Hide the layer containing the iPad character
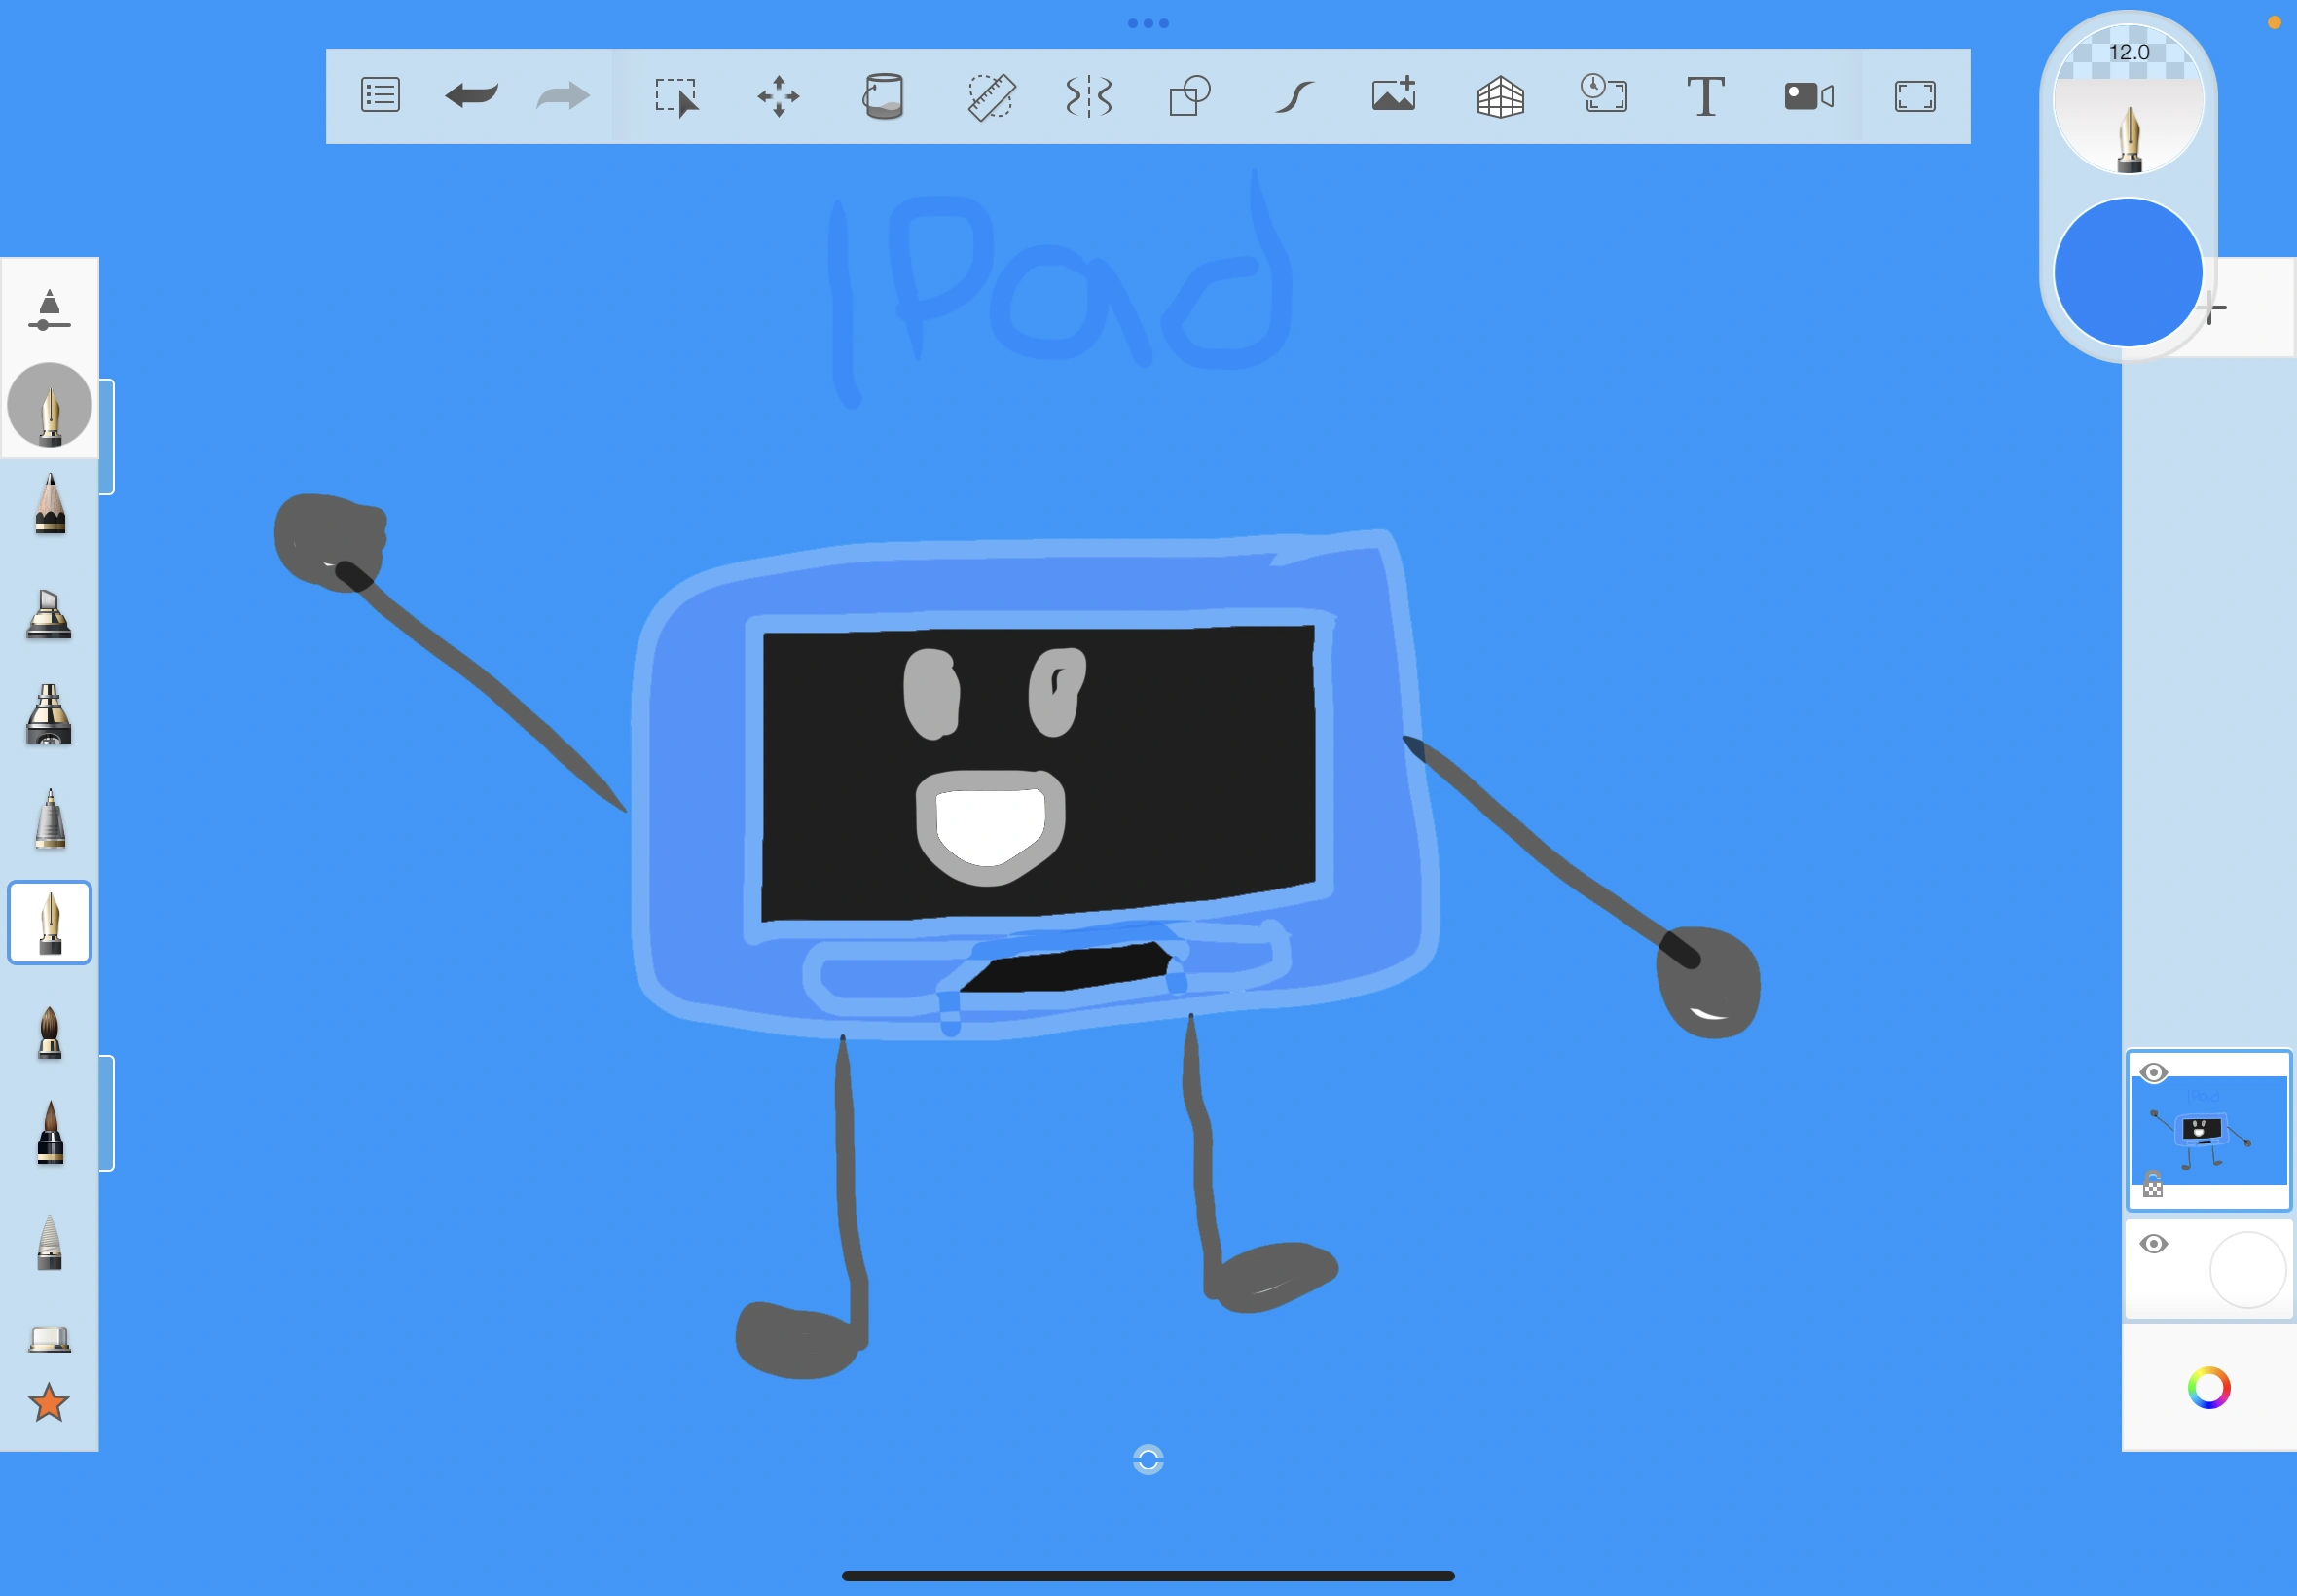2297x1596 pixels. click(2152, 1072)
